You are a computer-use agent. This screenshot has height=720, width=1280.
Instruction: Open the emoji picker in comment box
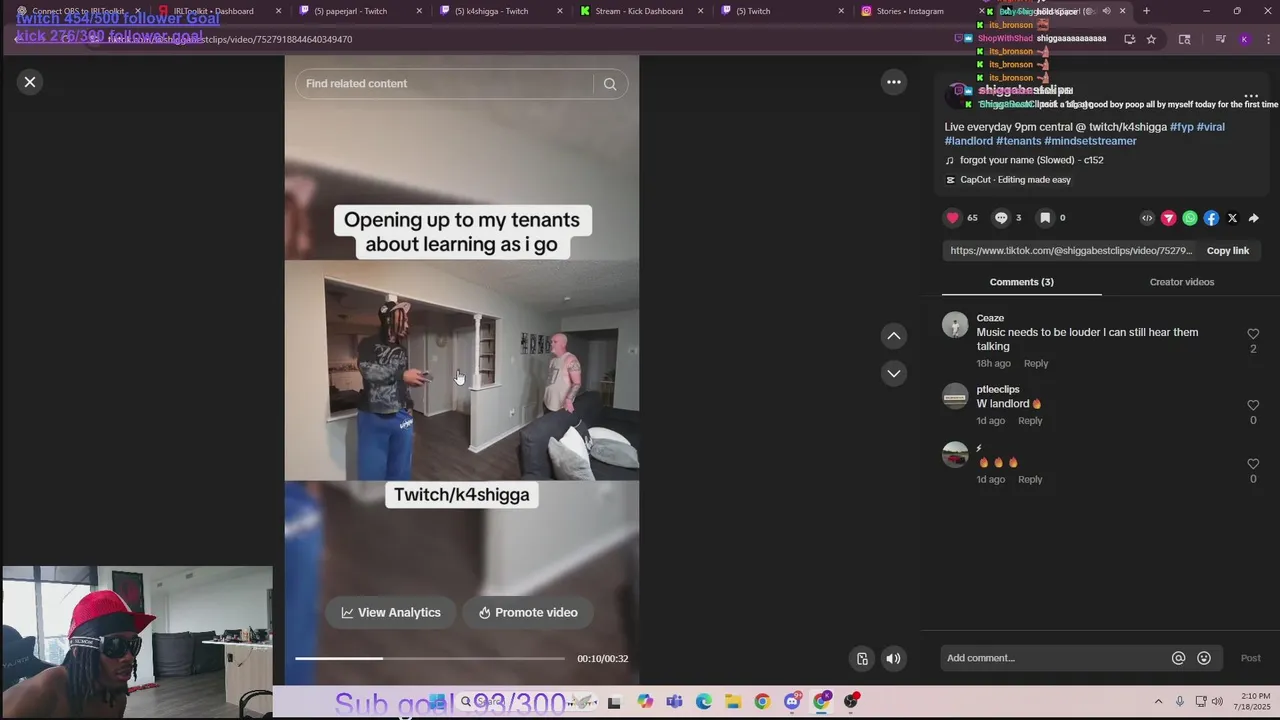tap(1204, 658)
